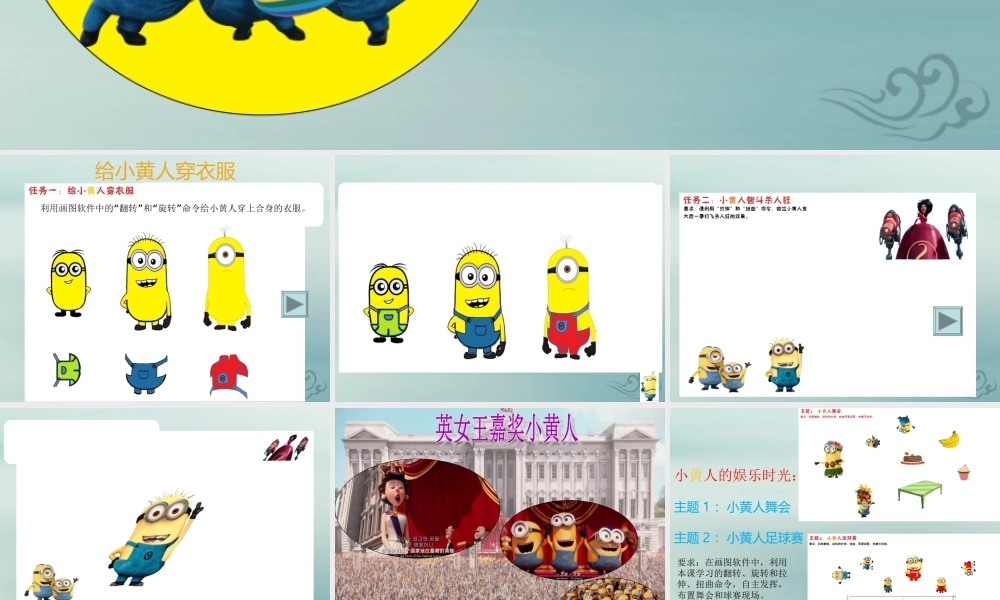The image size is (1000, 600).
Task: Select 主题1：小黄人舞会
Action: point(732,507)
